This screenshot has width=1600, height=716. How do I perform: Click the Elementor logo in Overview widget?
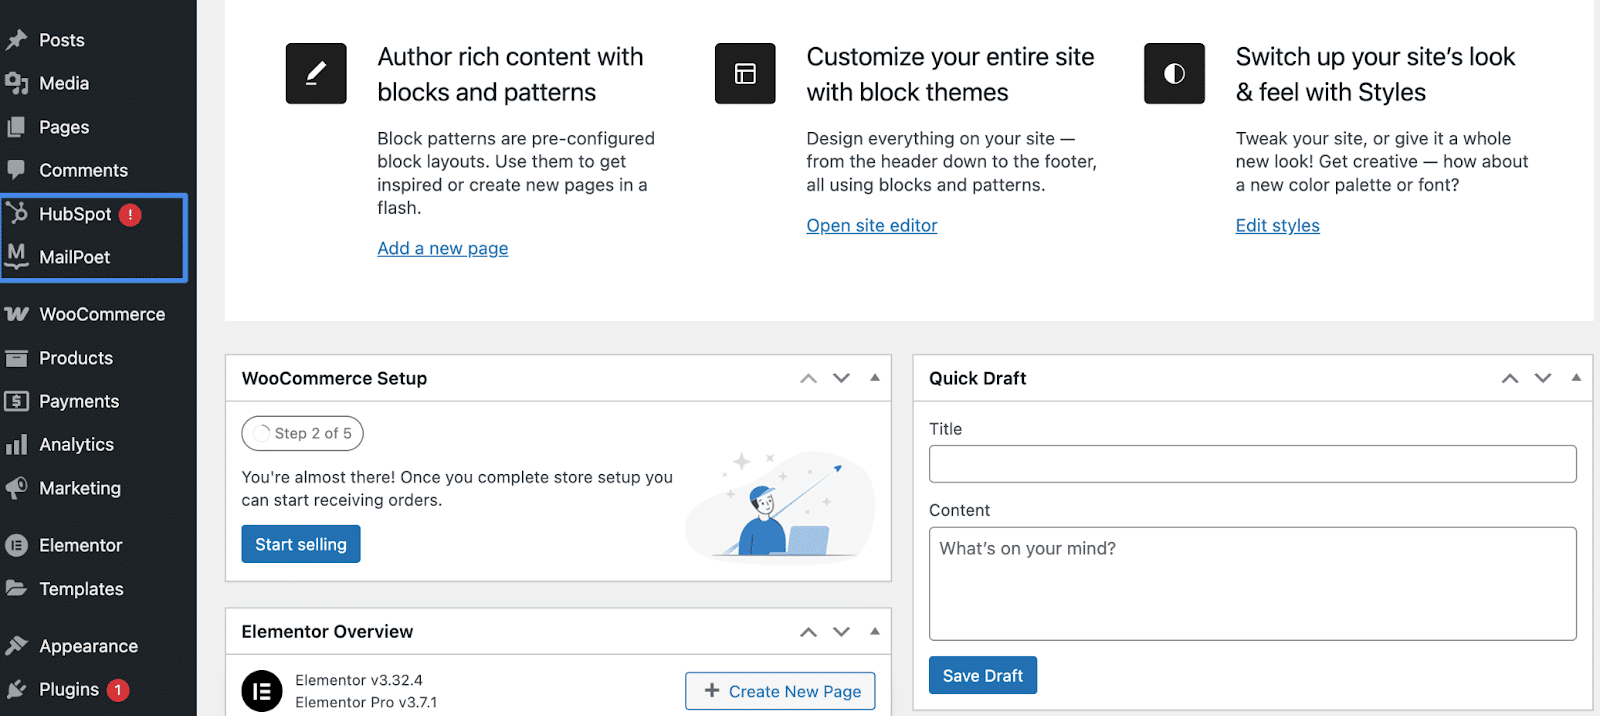(262, 691)
